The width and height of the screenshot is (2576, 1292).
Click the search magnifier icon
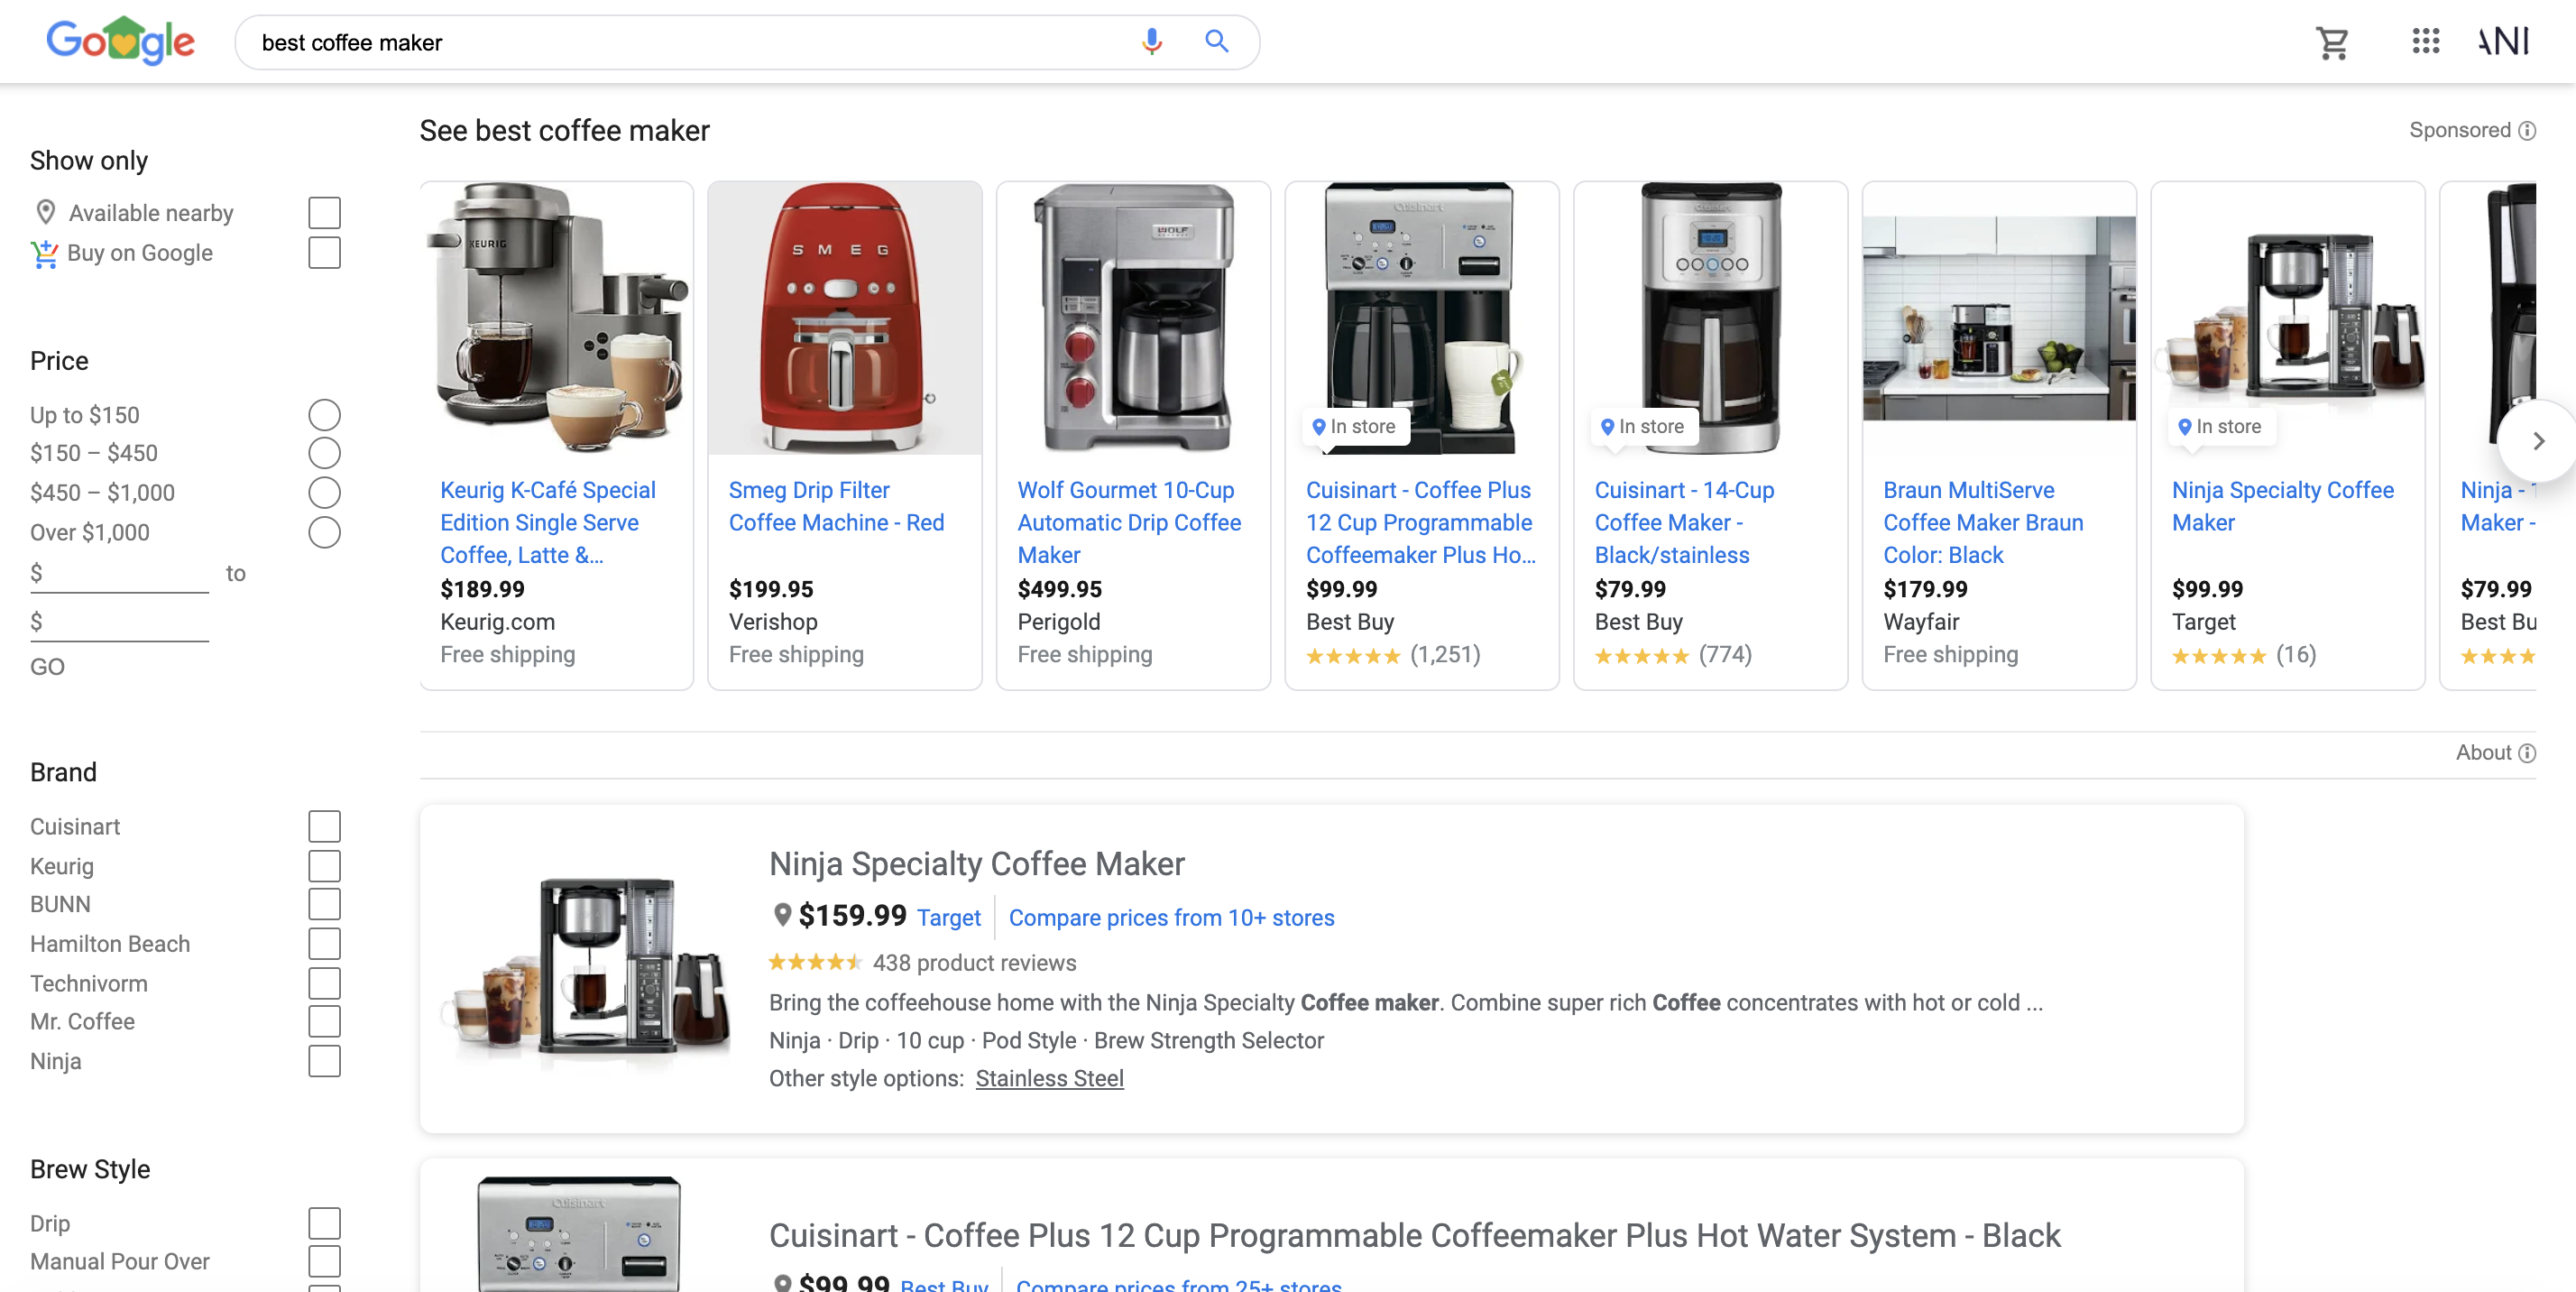pos(1217,42)
